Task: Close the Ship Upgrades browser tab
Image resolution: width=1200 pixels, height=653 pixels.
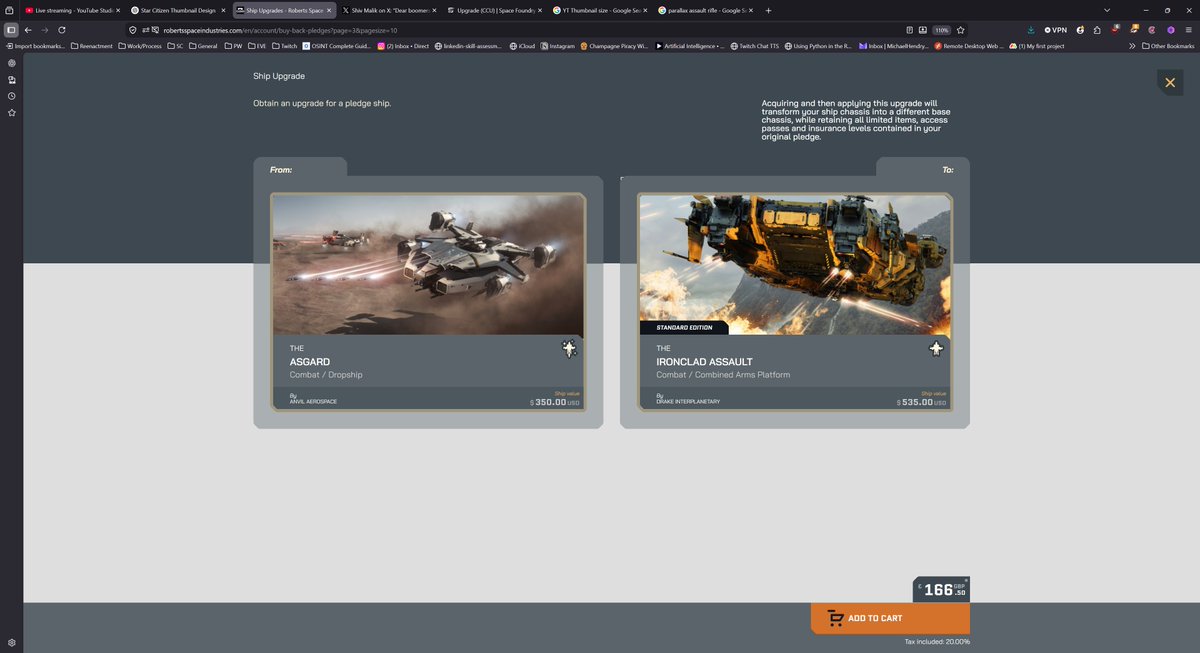Action: 329,10
